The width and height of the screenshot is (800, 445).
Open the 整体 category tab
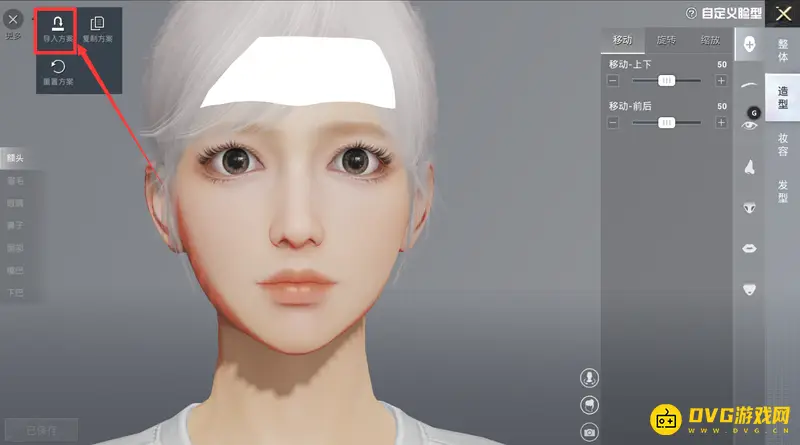coord(783,51)
